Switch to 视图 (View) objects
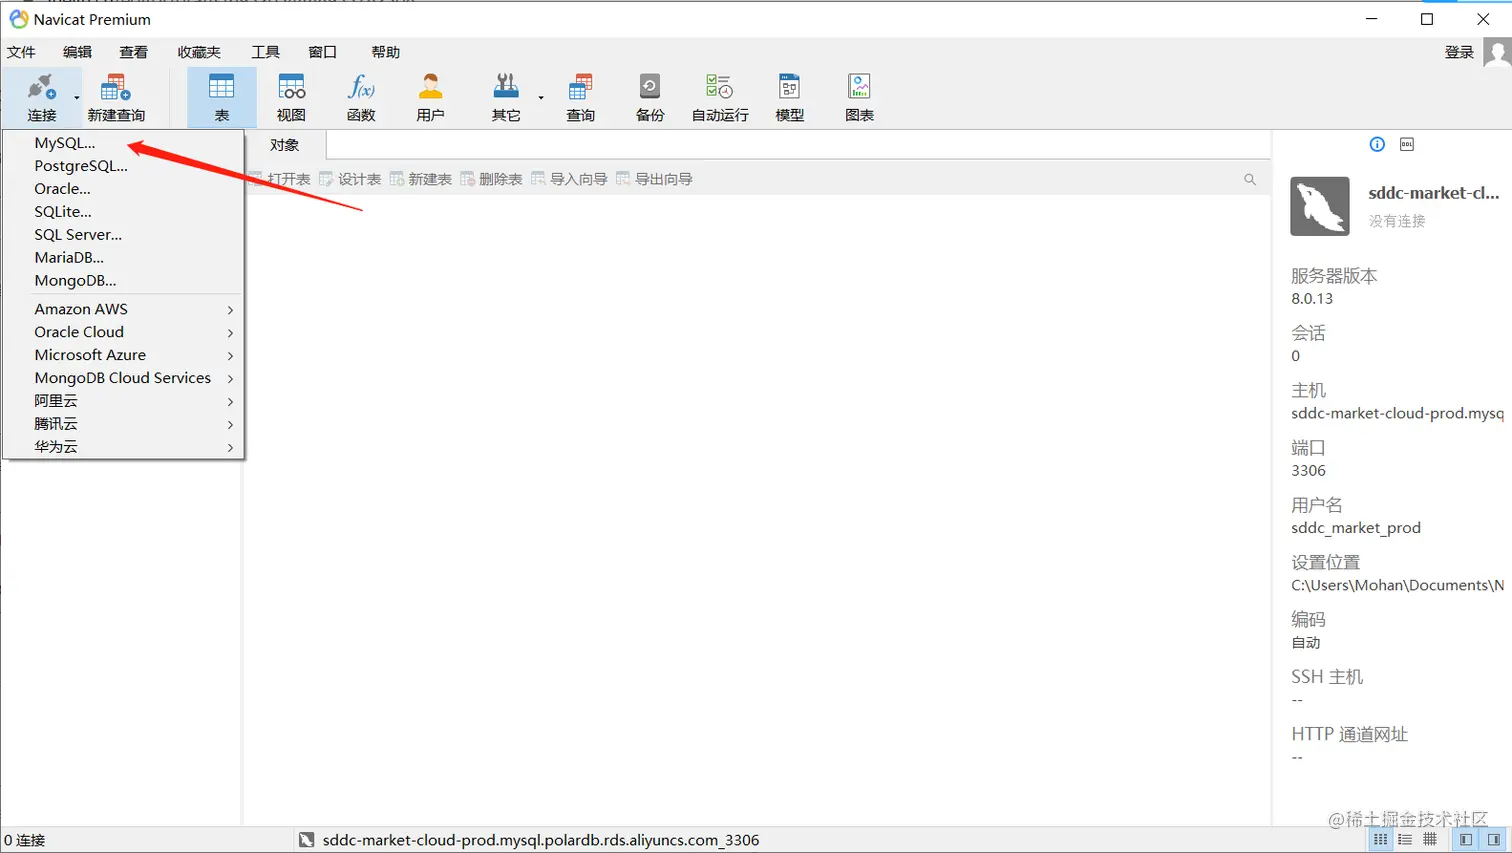This screenshot has width=1512, height=853. pos(291,97)
